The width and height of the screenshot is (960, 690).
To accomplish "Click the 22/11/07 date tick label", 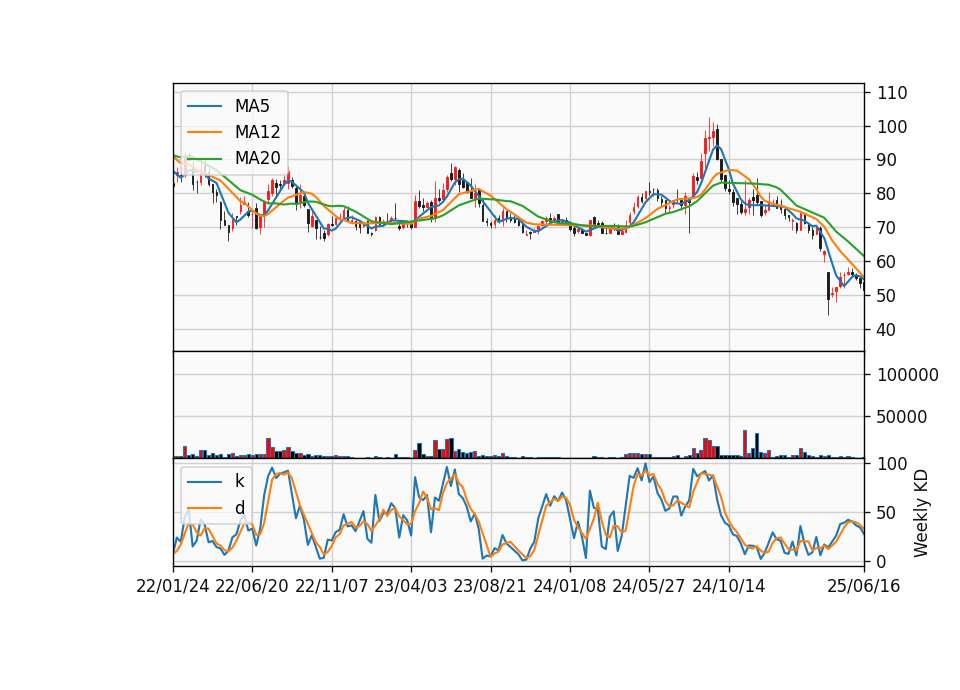I will pyautogui.click(x=332, y=586).
